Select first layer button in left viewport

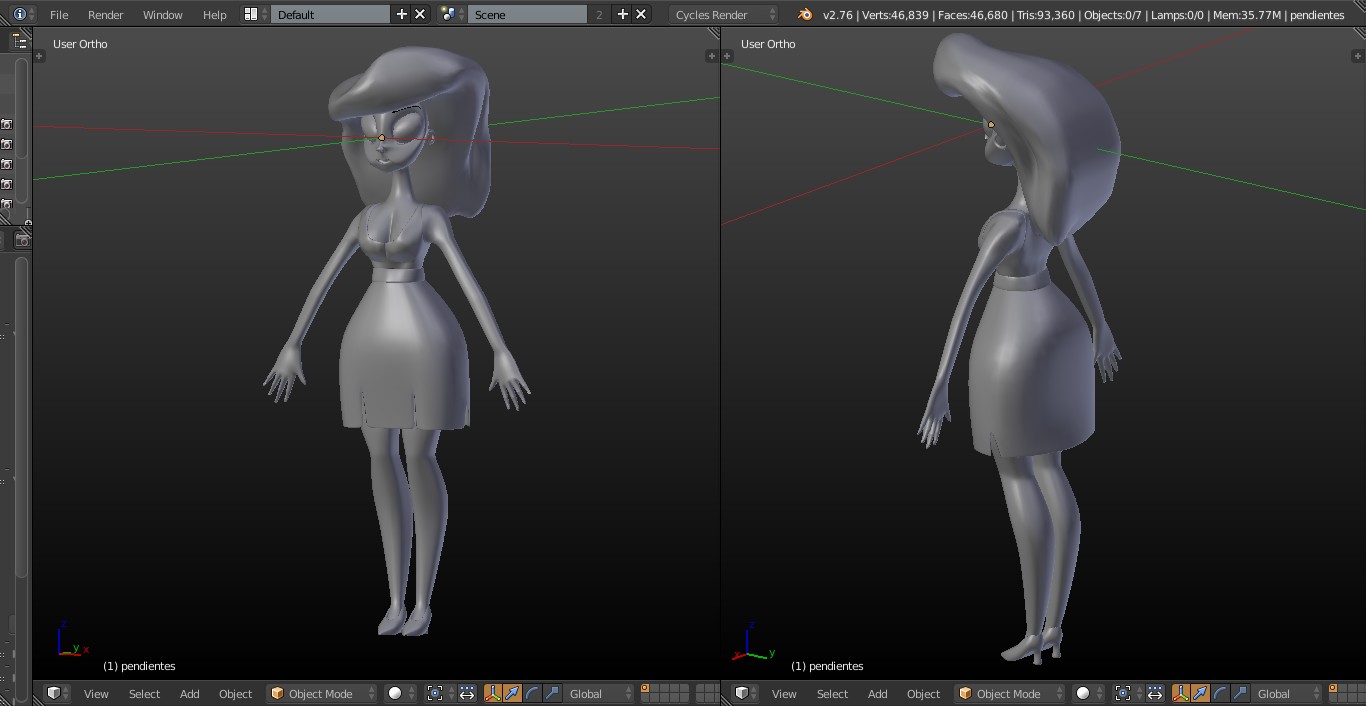tap(647, 689)
